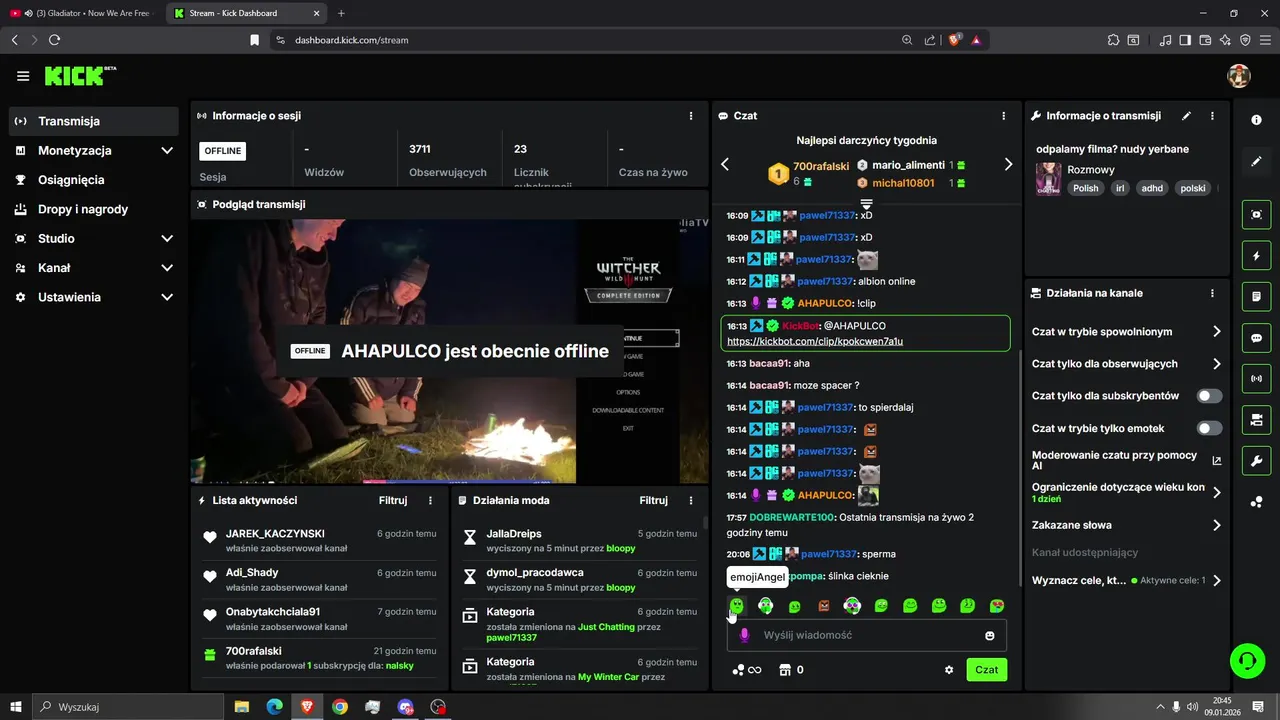This screenshot has height=720, width=1280.
Task: Click the channel points infinity icon
Action: [747, 670]
